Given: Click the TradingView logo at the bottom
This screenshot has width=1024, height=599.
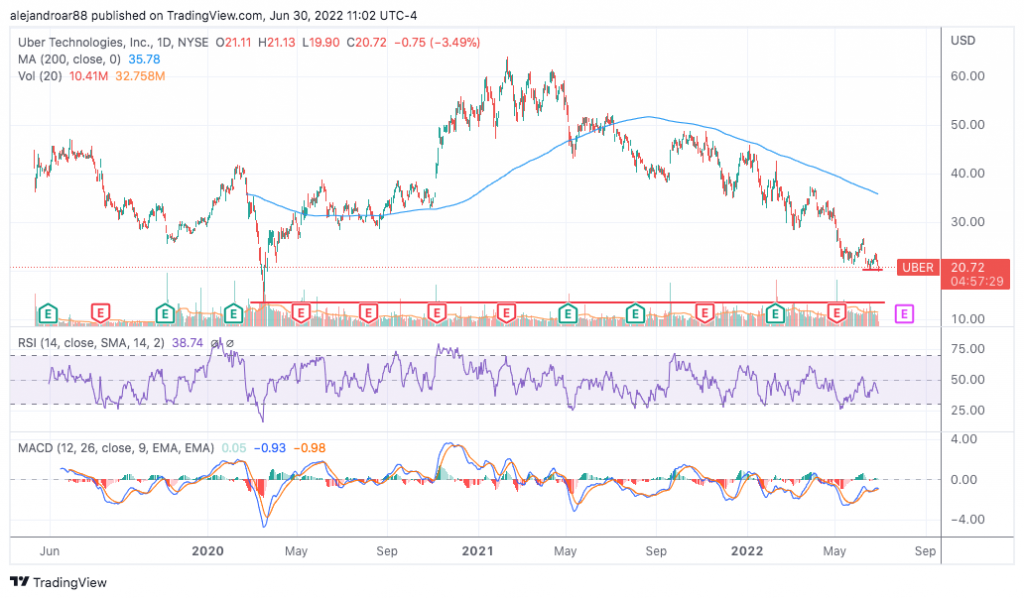Looking at the screenshot, I should 59,582.
